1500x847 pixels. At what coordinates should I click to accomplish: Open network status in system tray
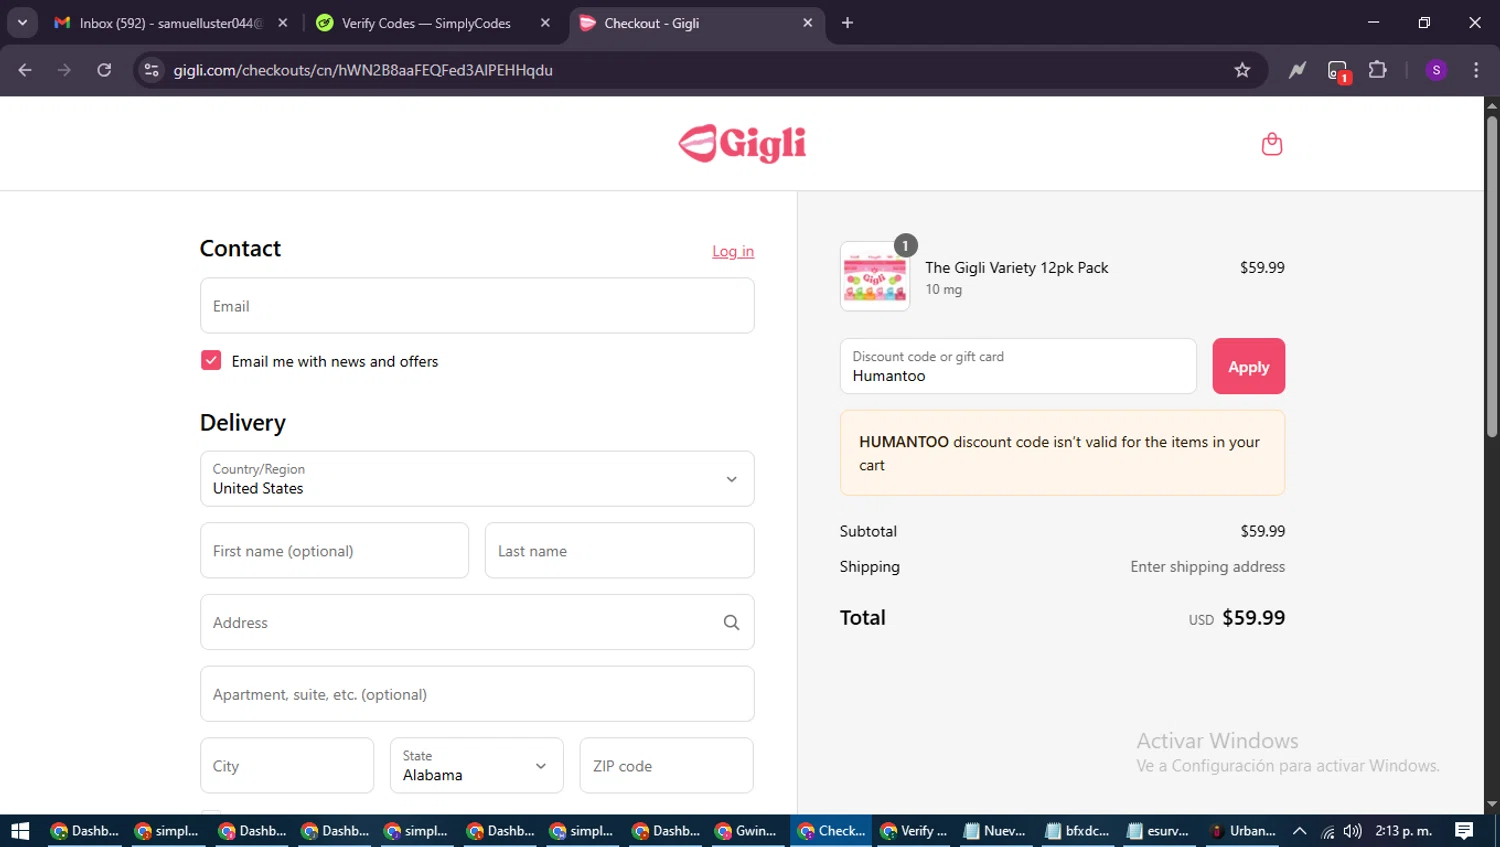1327,831
